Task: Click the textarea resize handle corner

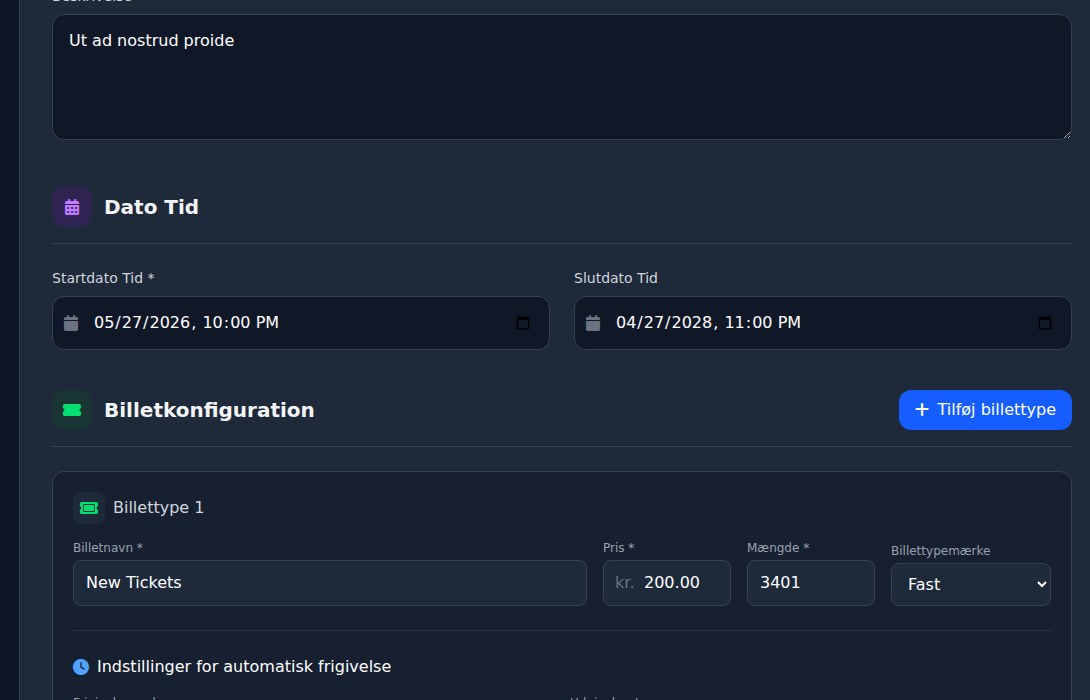Action: [x=1066, y=134]
